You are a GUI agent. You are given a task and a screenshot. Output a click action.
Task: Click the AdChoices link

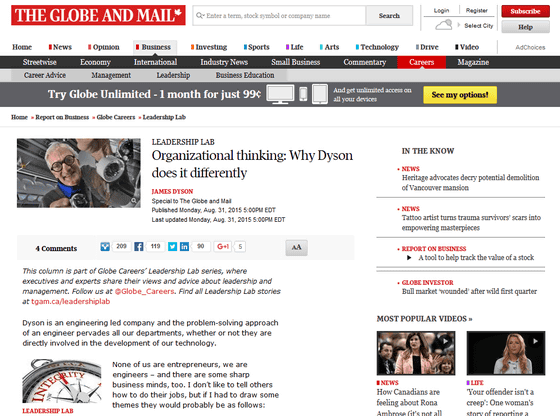point(530,47)
